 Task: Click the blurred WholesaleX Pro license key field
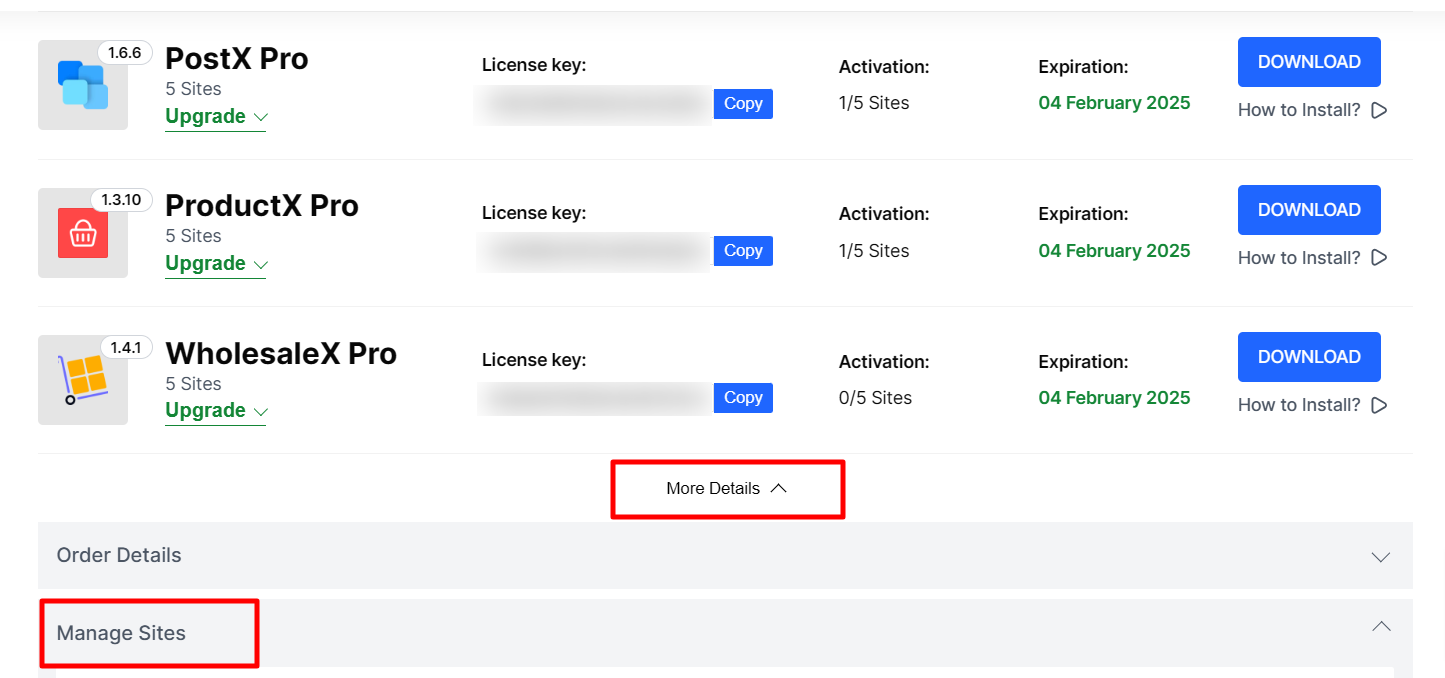click(595, 398)
